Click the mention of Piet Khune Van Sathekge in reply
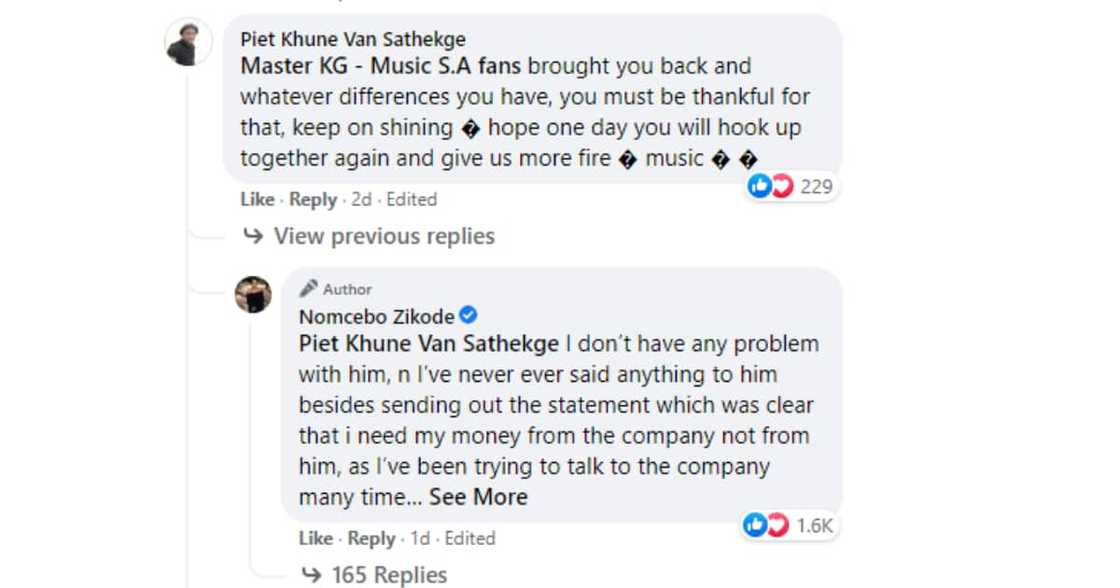Screen dimensions: 1120x588 point(428,344)
